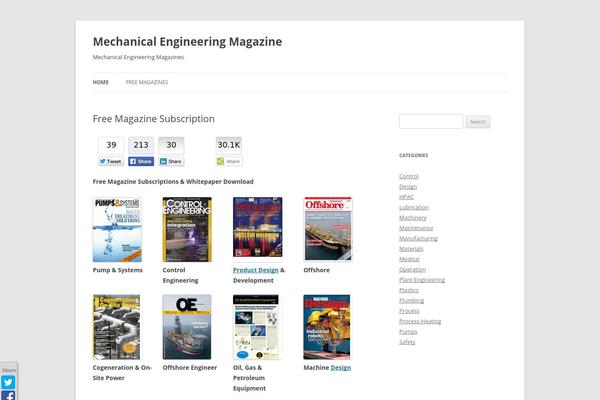
Task: Click the Design link after Machine
Action: (341, 367)
